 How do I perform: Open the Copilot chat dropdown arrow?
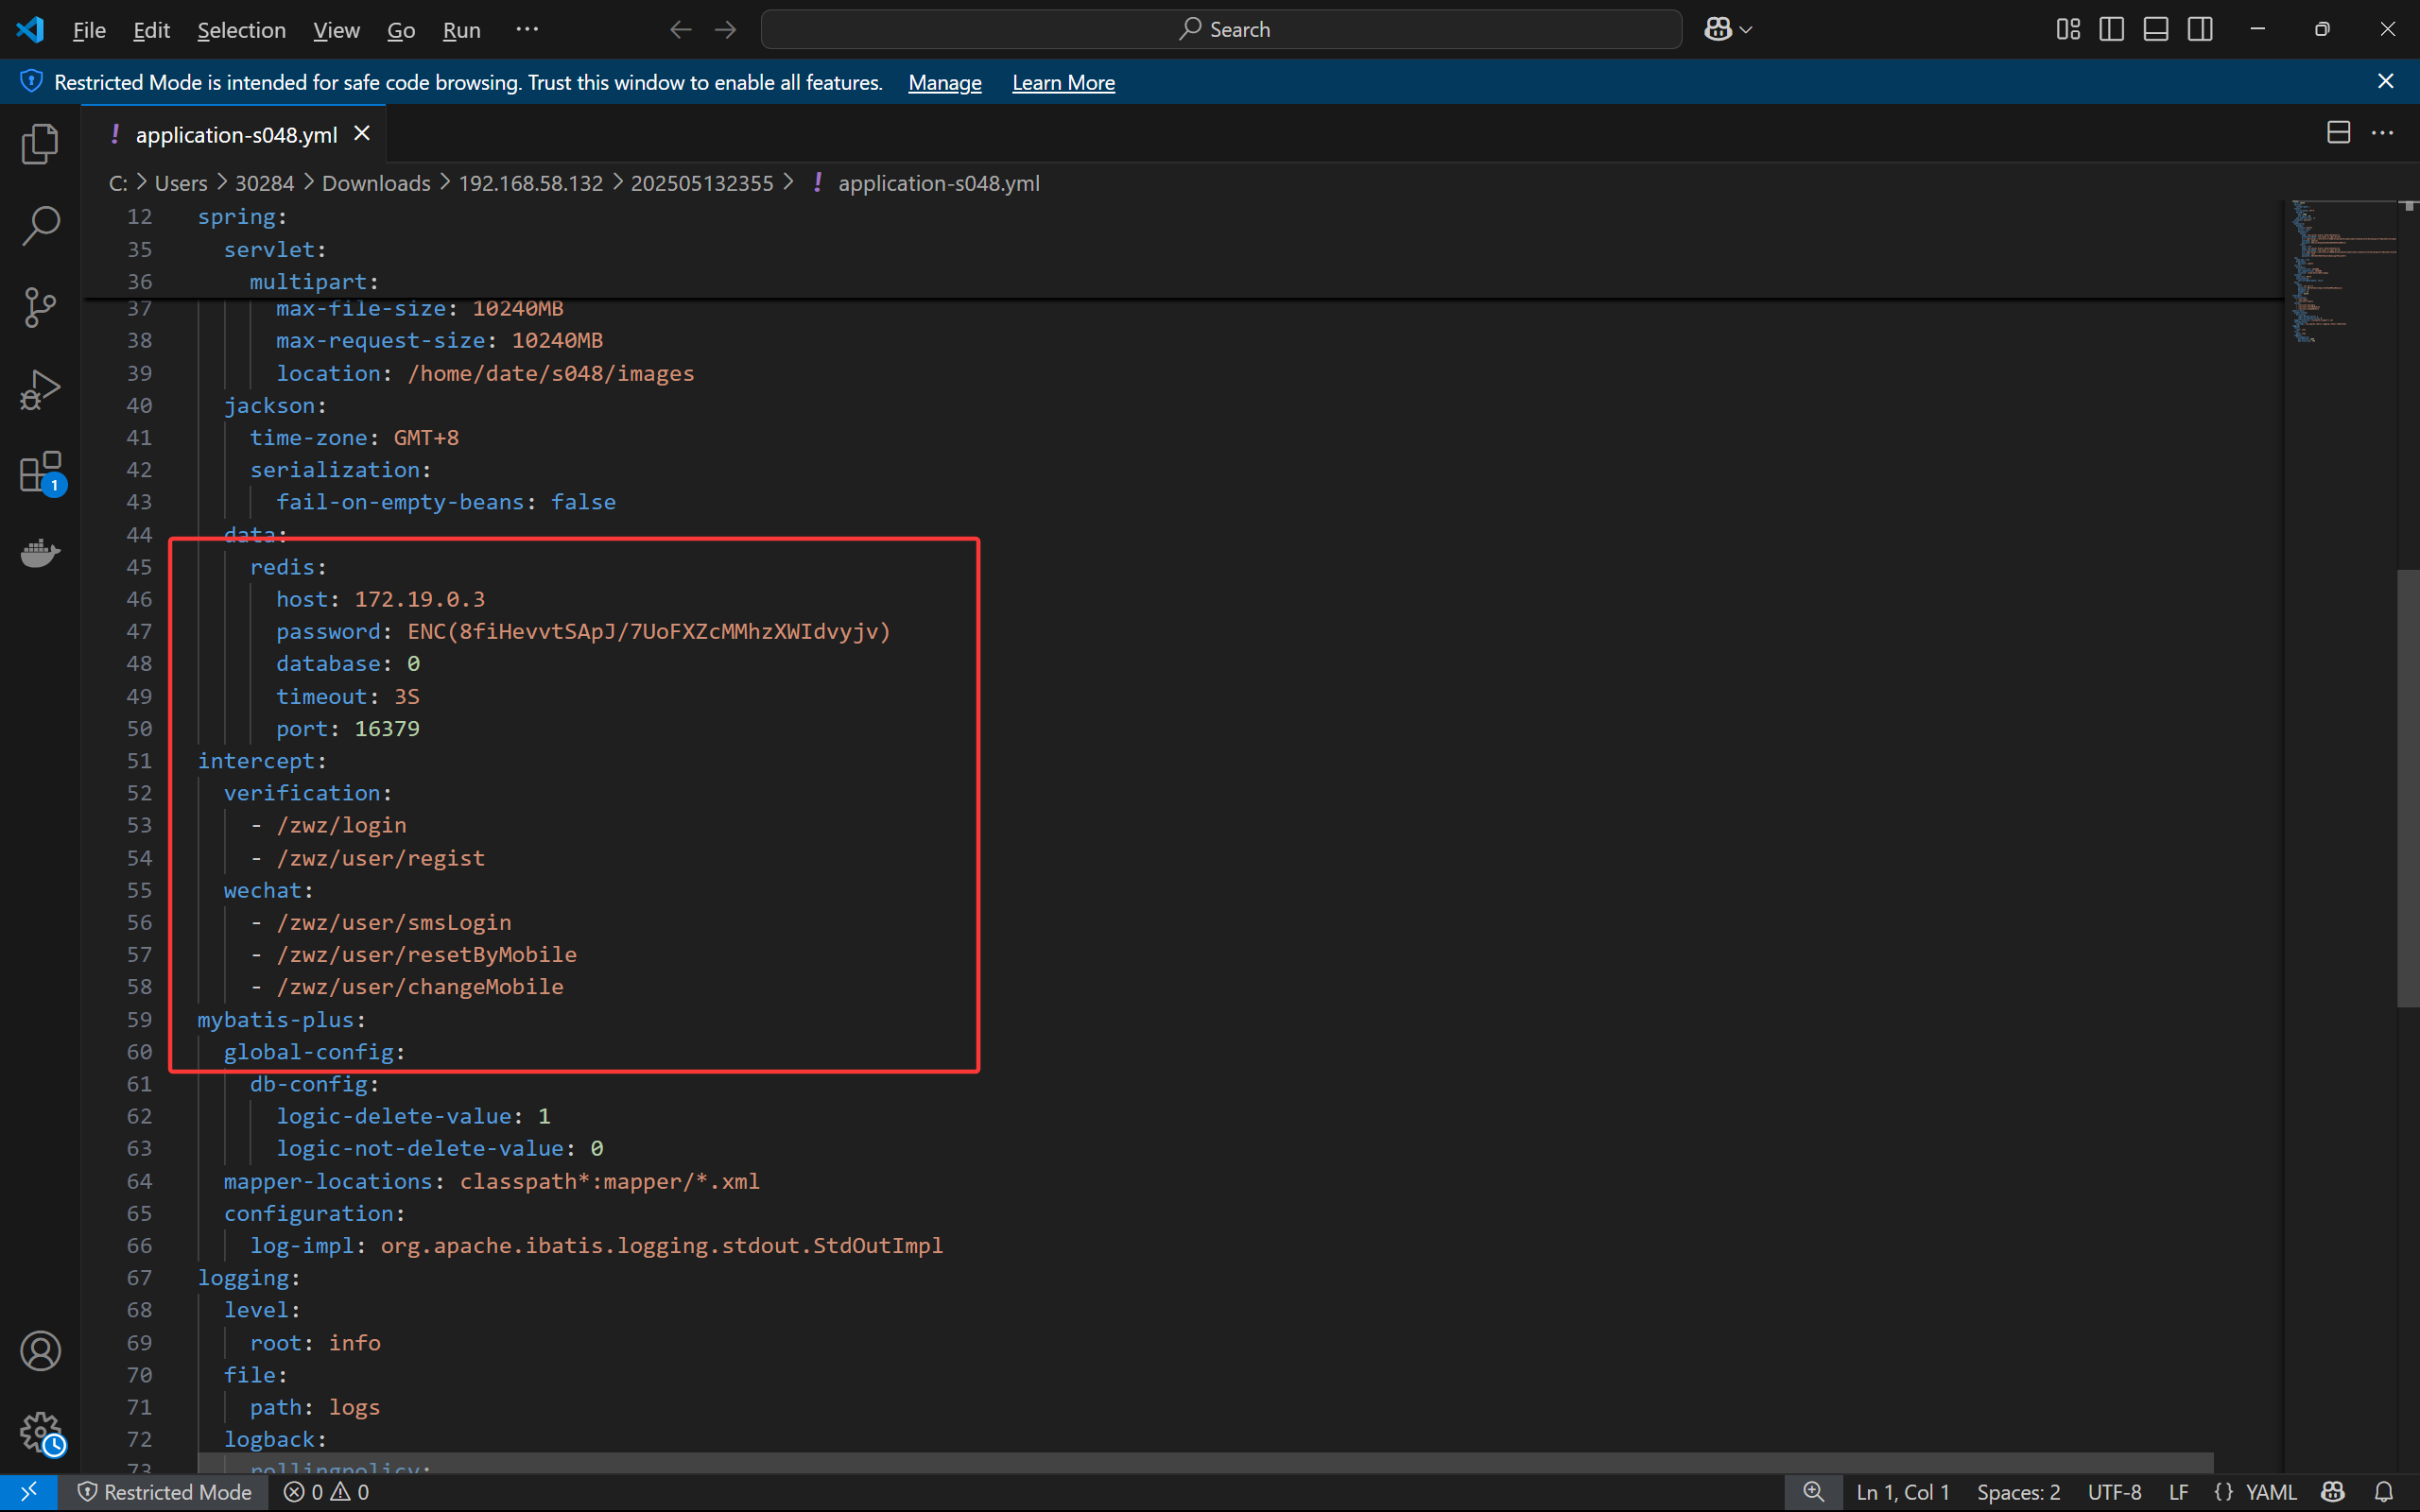[1746, 30]
